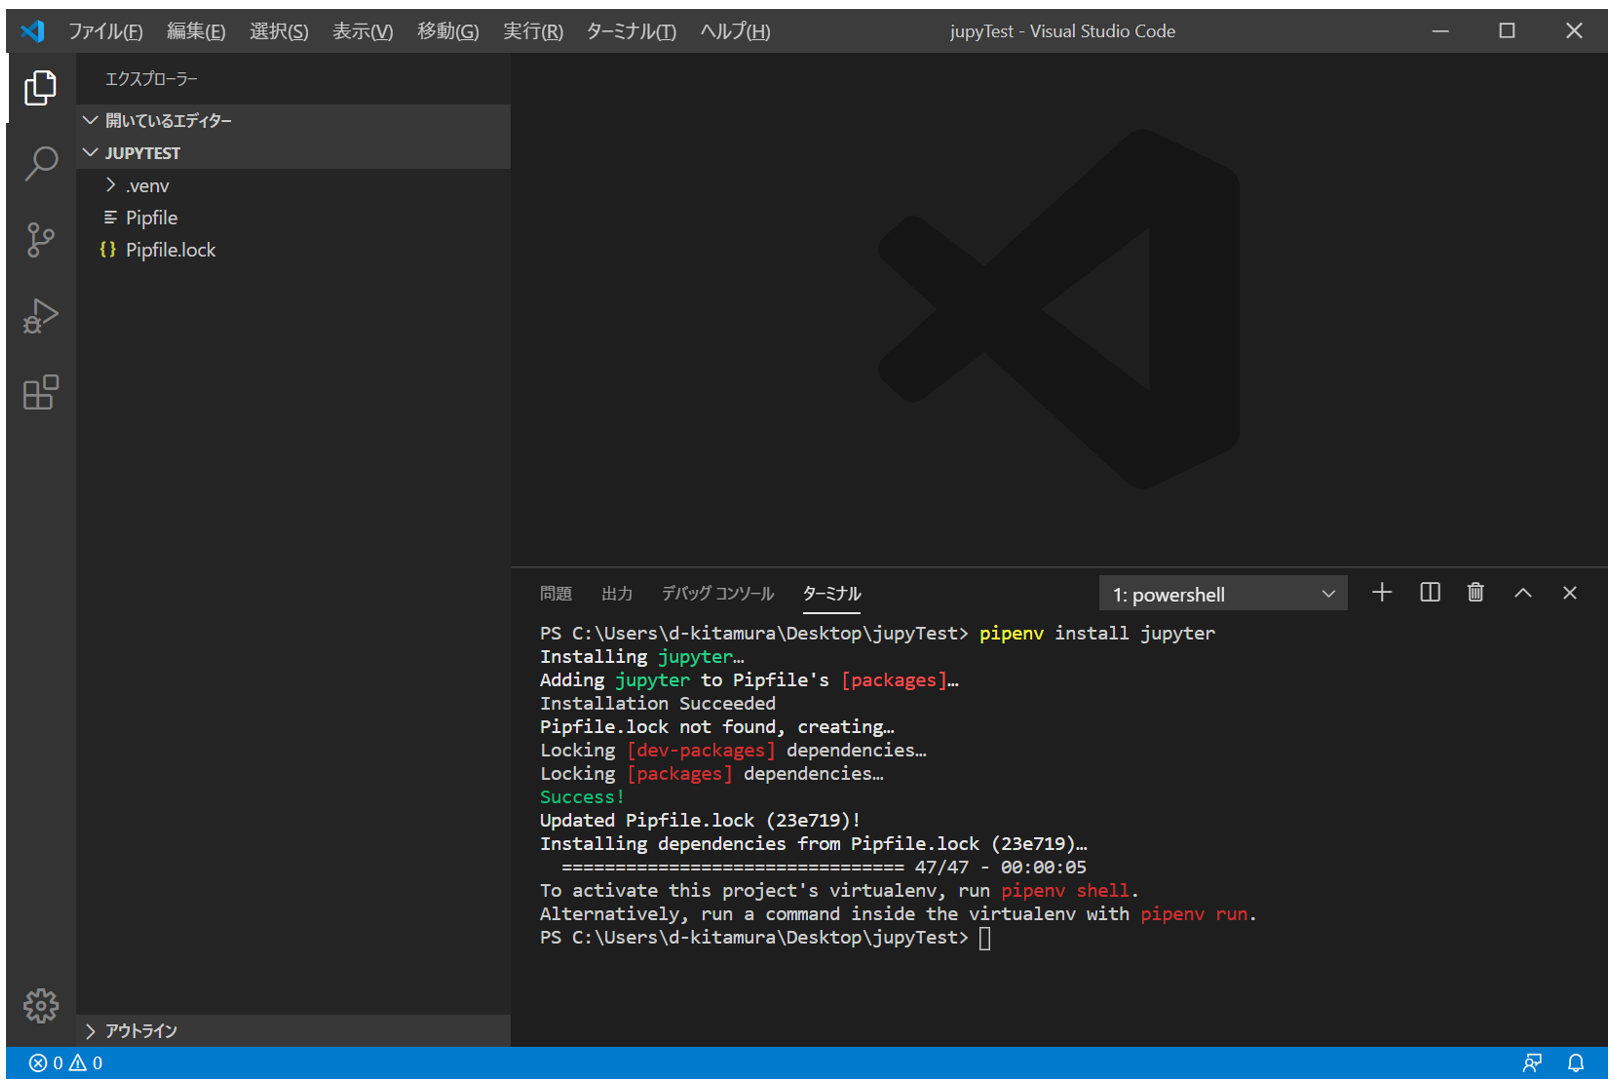The image size is (1614, 1086).
Task: Open the 選択(S) menu
Action: point(279,31)
